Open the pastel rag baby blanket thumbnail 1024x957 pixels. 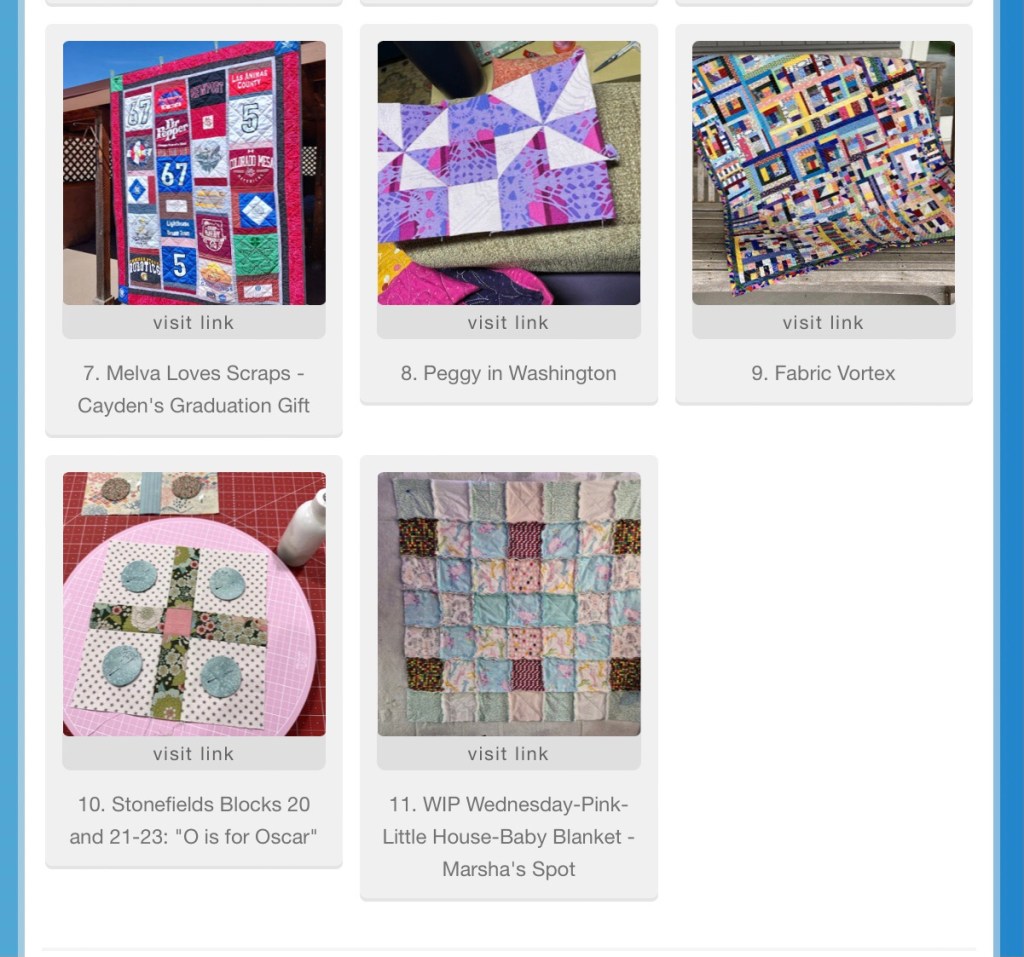pyautogui.click(x=509, y=604)
